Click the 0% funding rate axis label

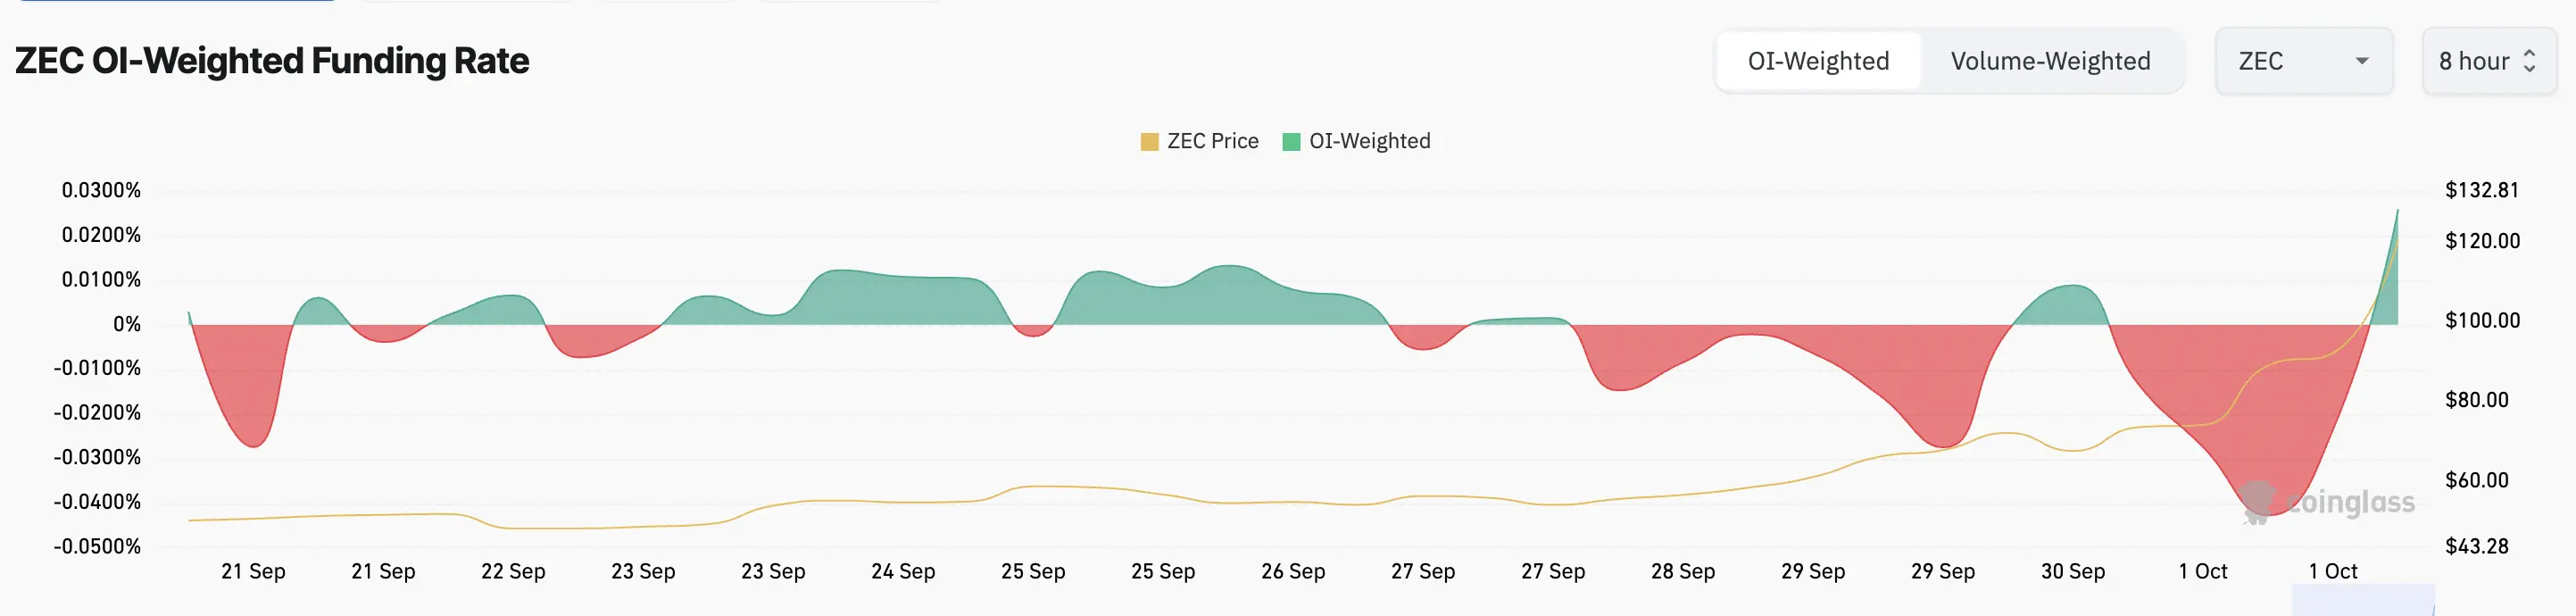[127, 324]
